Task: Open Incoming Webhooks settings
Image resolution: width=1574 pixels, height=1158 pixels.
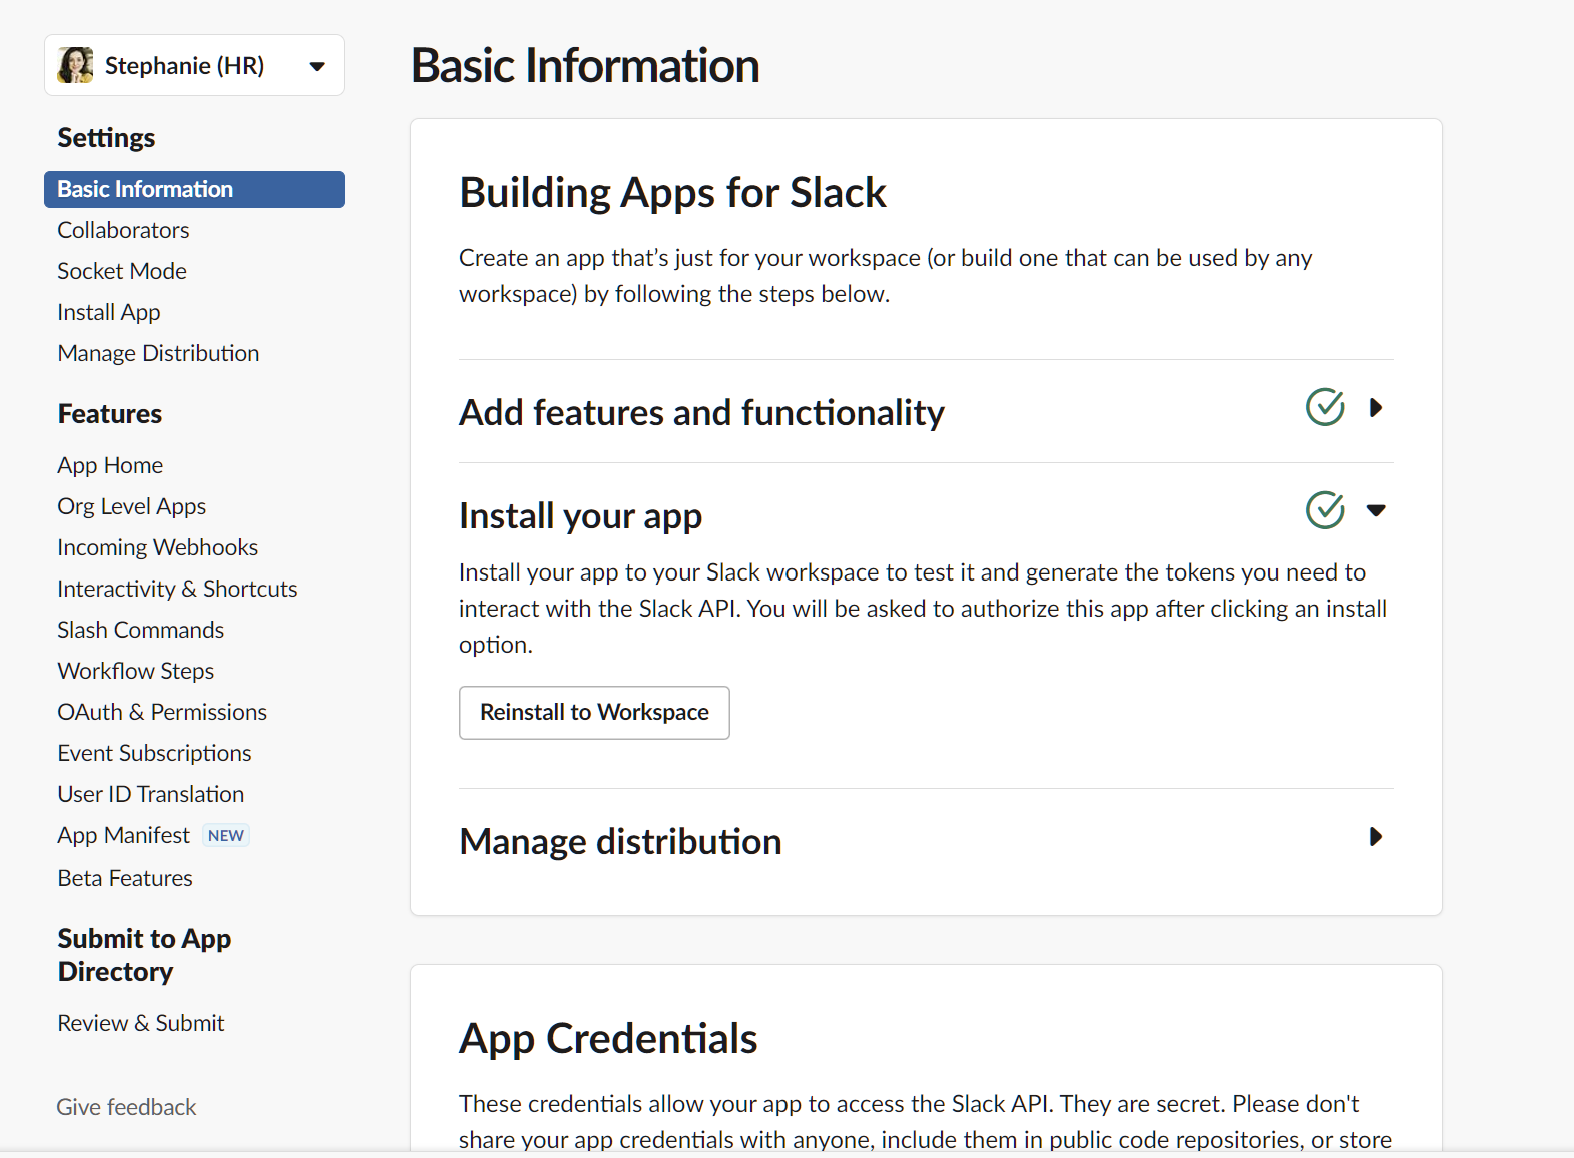Action: pyautogui.click(x=158, y=547)
